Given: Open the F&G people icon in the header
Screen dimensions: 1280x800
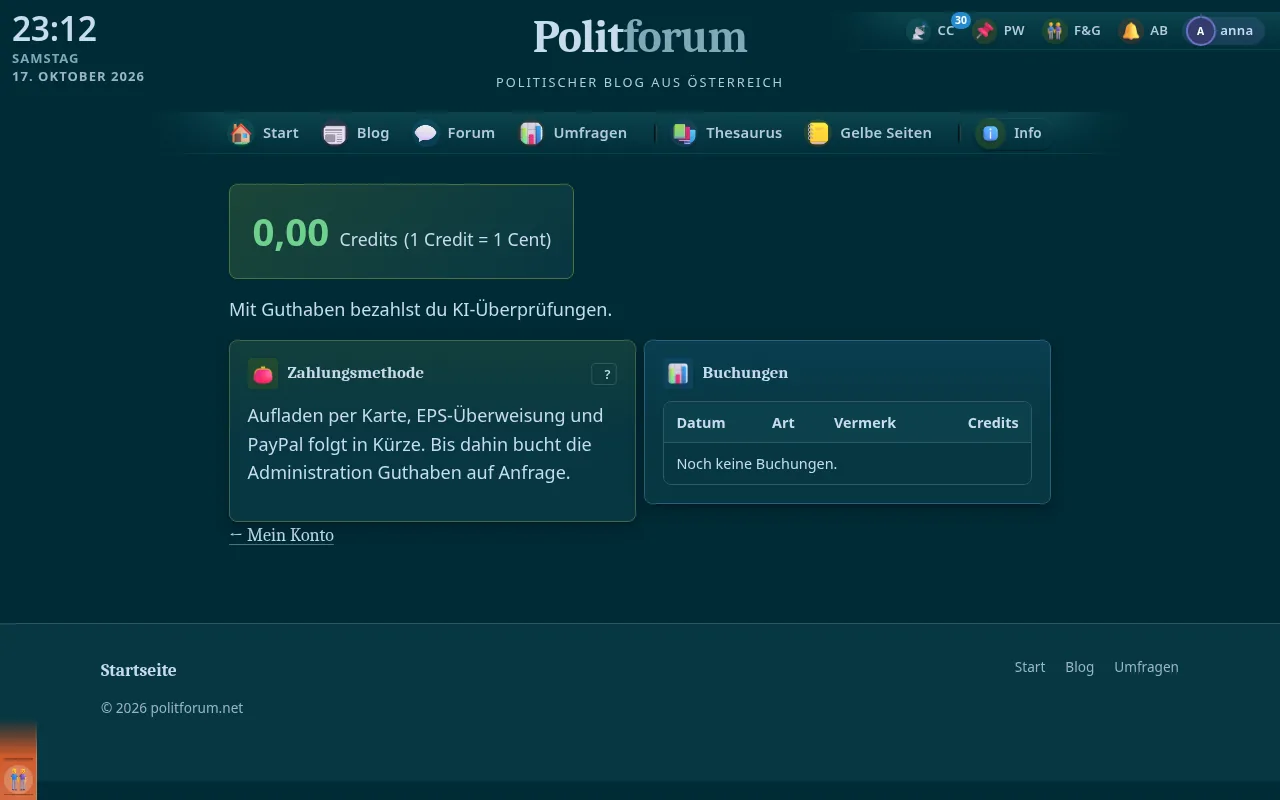Looking at the screenshot, I should (1055, 31).
